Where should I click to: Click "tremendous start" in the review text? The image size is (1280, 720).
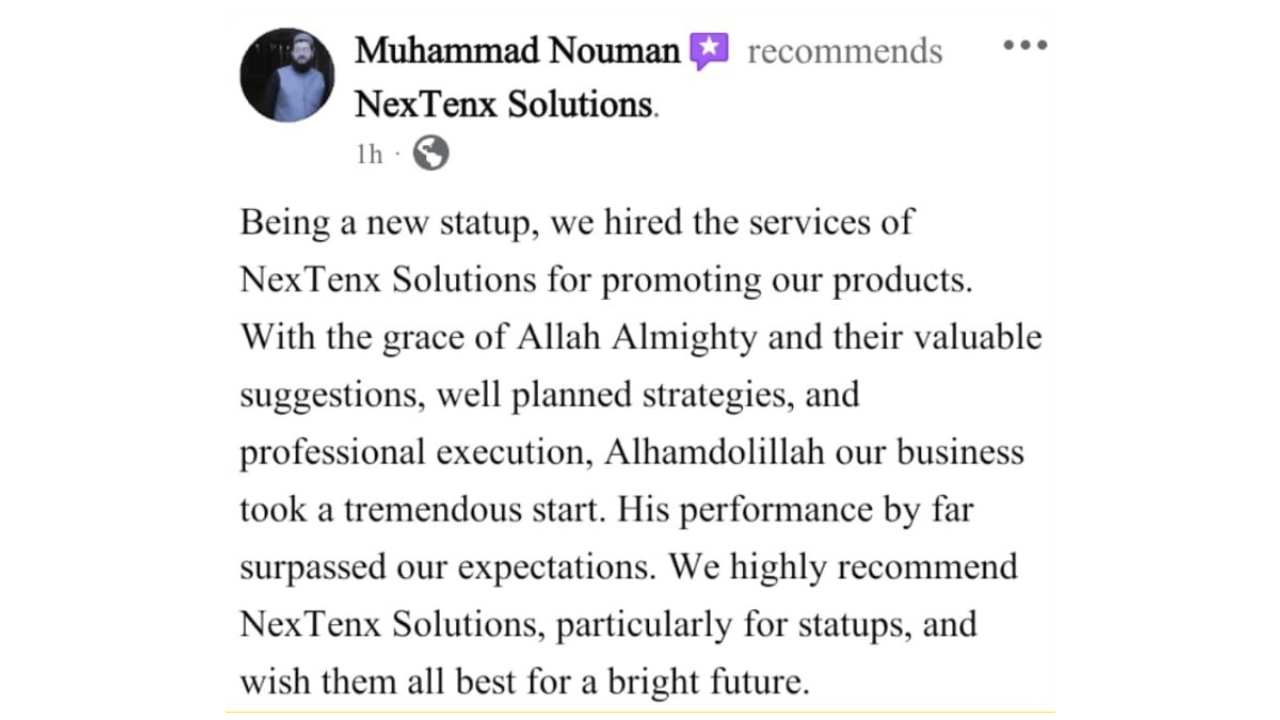(x=474, y=510)
